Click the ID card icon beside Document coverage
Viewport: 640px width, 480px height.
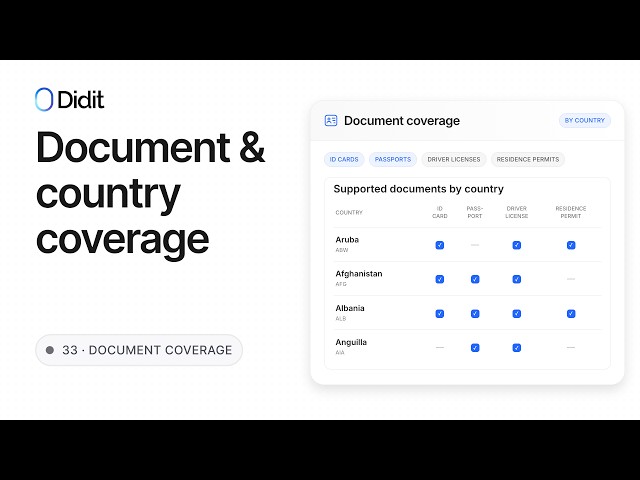[x=331, y=120]
